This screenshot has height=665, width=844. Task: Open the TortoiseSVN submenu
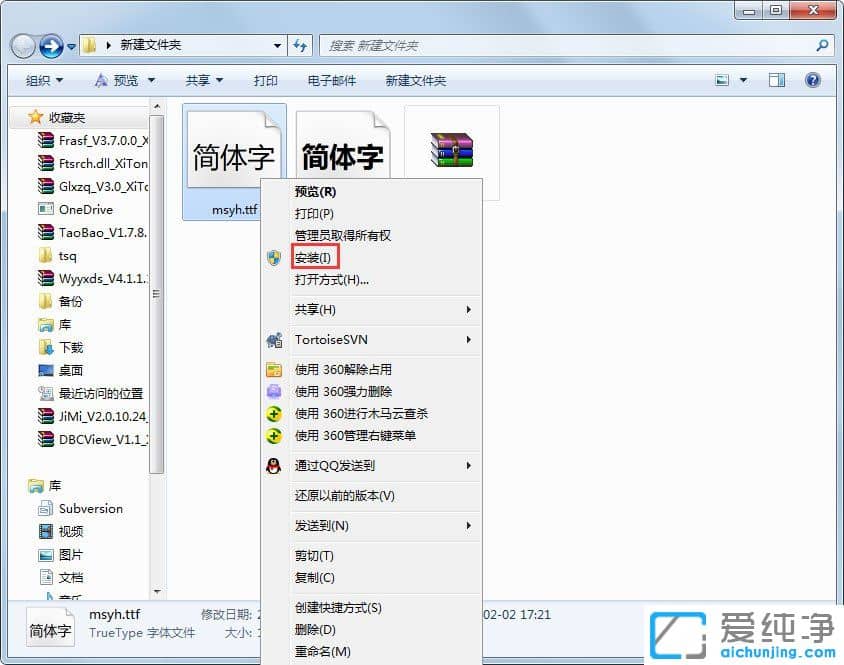coord(330,341)
